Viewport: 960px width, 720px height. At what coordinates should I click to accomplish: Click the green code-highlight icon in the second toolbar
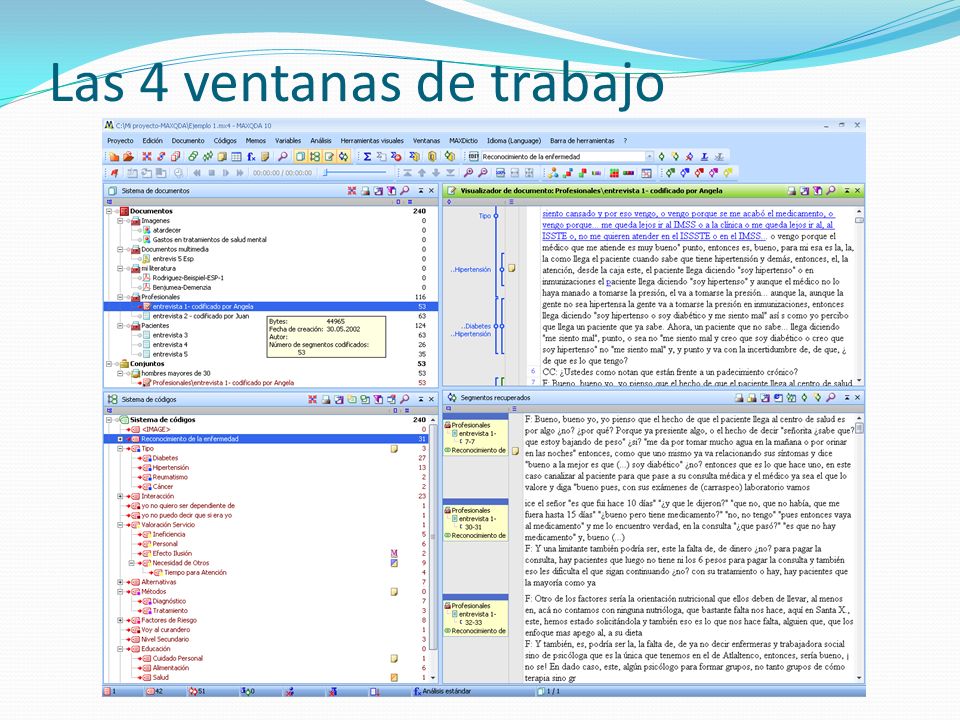(670, 173)
